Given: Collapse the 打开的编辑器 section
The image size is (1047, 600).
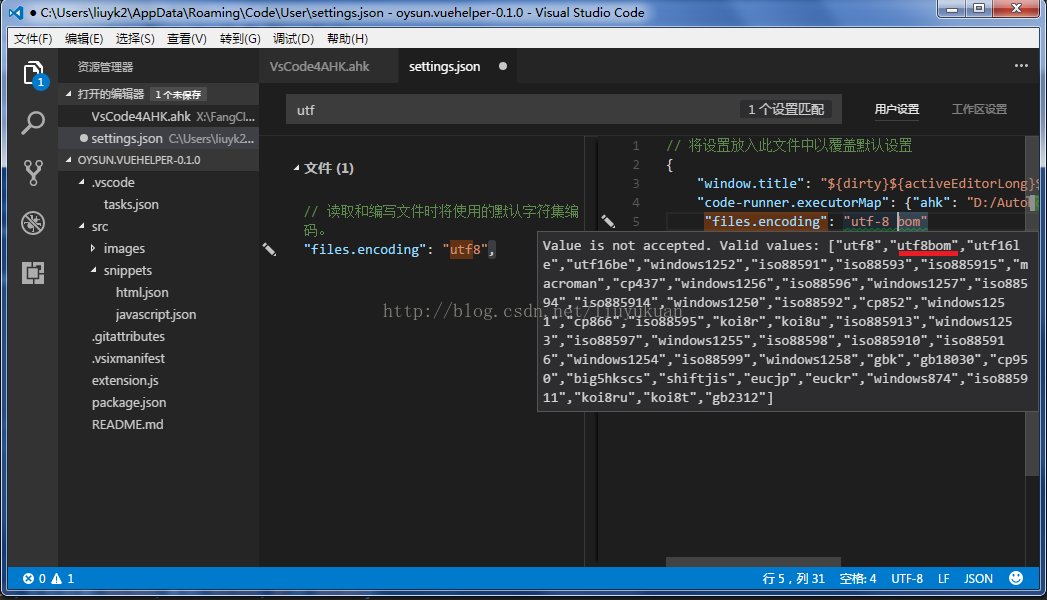Looking at the screenshot, I should click(x=69, y=94).
